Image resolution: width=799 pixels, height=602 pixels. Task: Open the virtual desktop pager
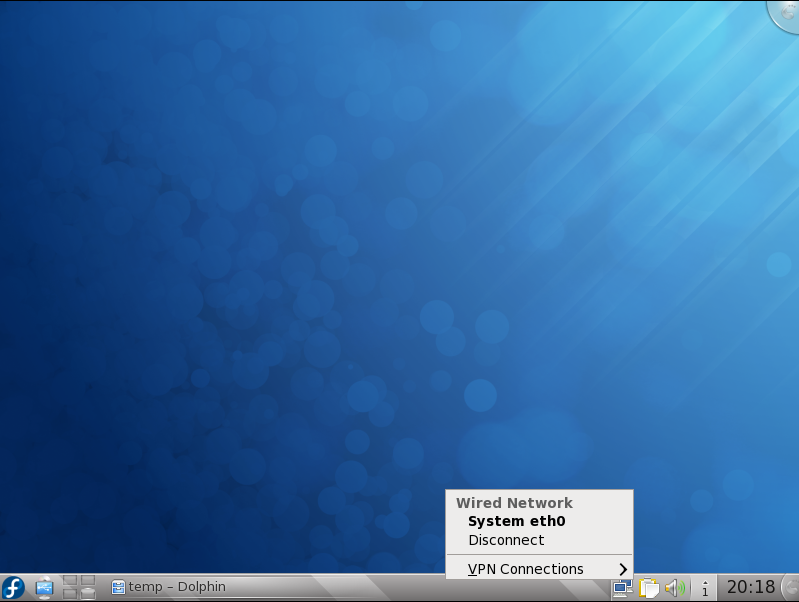tap(79, 587)
